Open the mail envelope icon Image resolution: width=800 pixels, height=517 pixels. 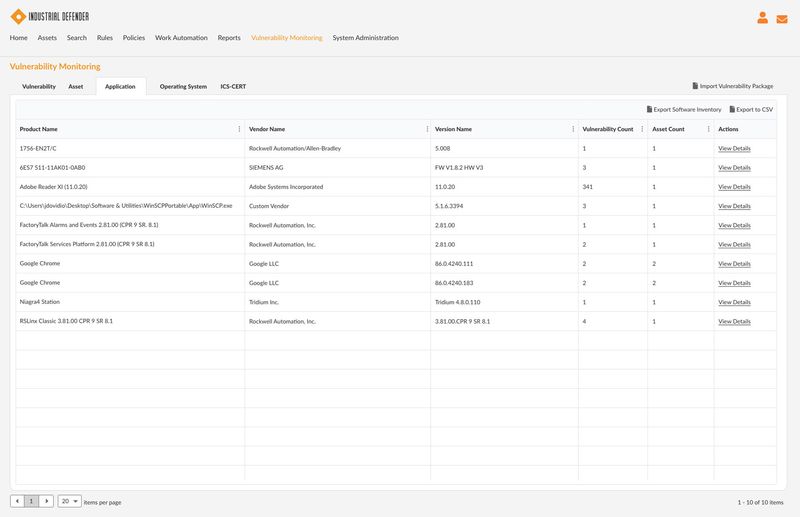click(x=782, y=19)
